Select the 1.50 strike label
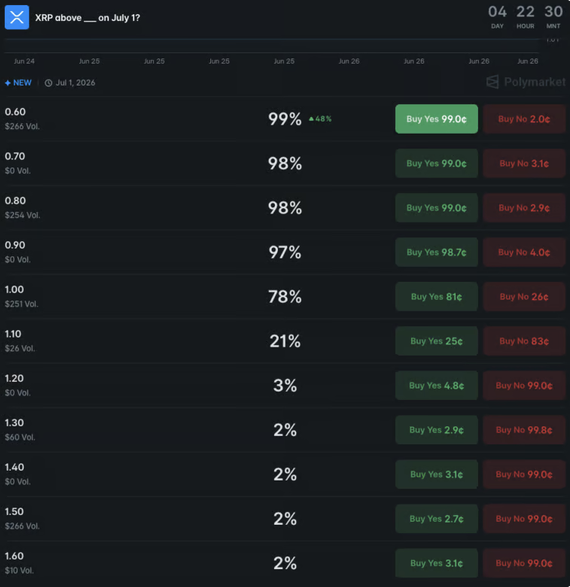This screenshot has height=587, width=570. point(14,512)
